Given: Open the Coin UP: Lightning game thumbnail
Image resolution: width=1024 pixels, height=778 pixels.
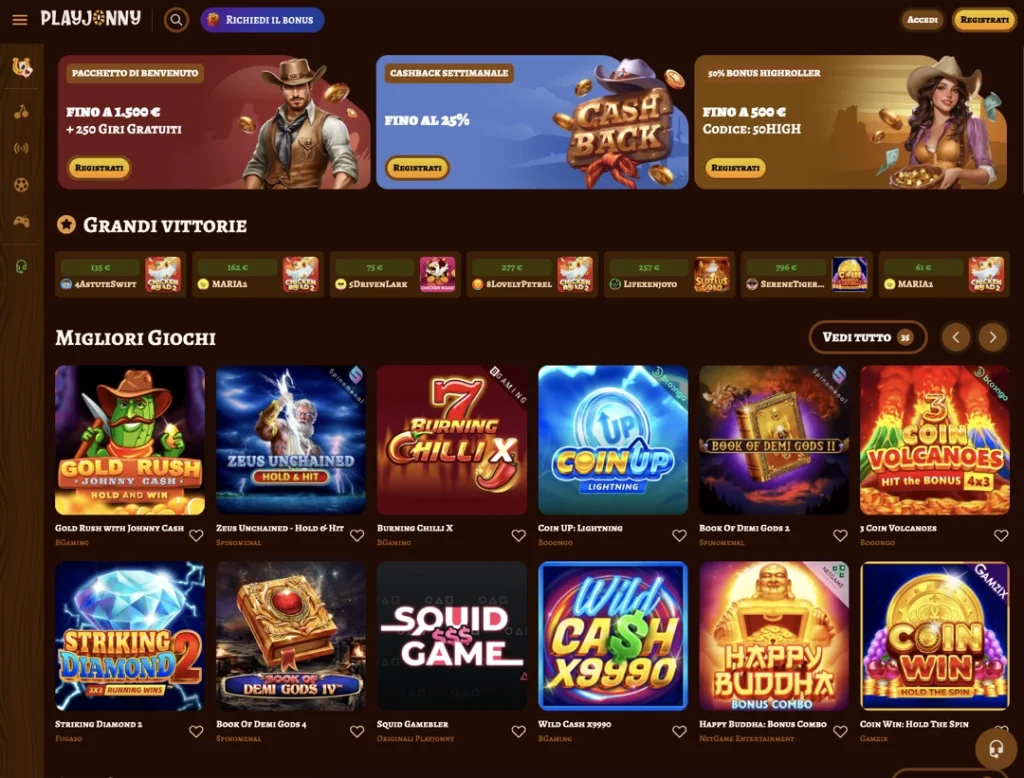Looking at the screenshot, I should click(x=613, y=440).
